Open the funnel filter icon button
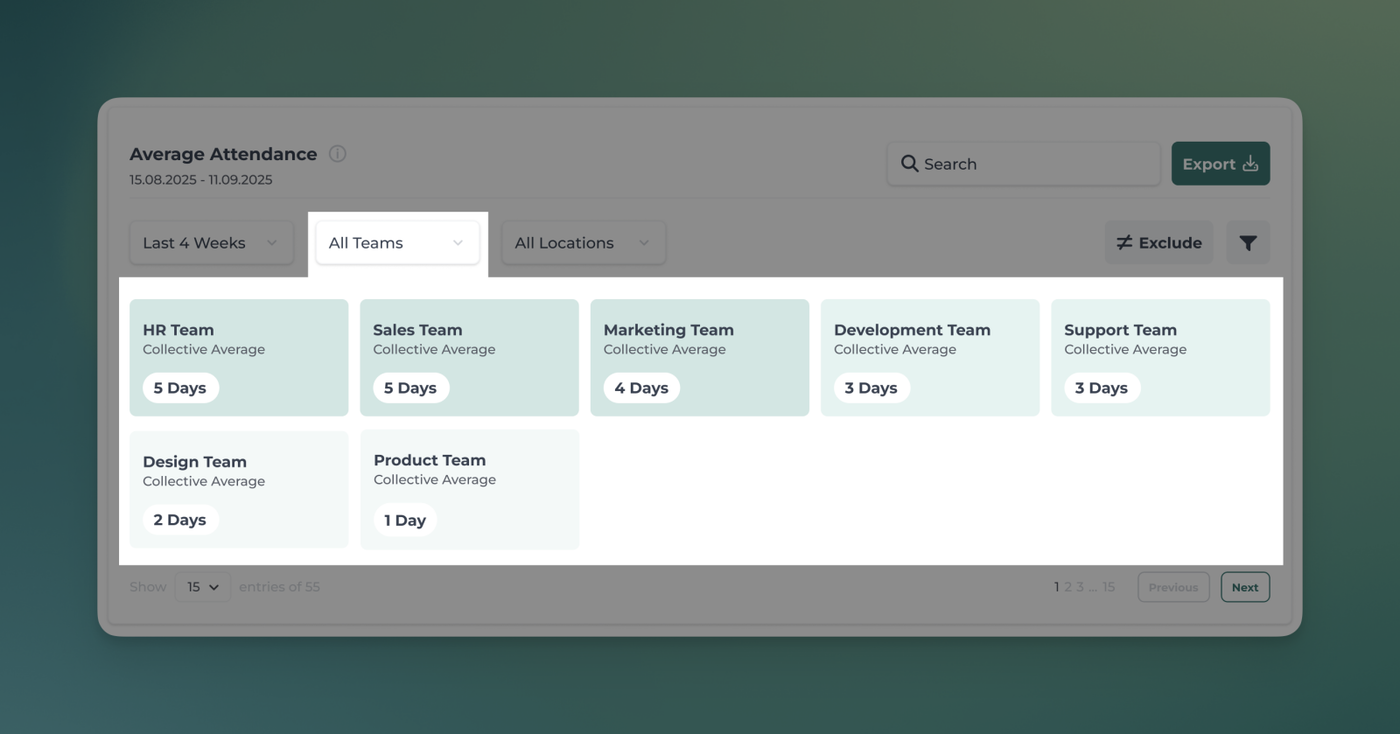Image resolution: width=1400 pixels, height=734 pixels. click(1248, 243)
